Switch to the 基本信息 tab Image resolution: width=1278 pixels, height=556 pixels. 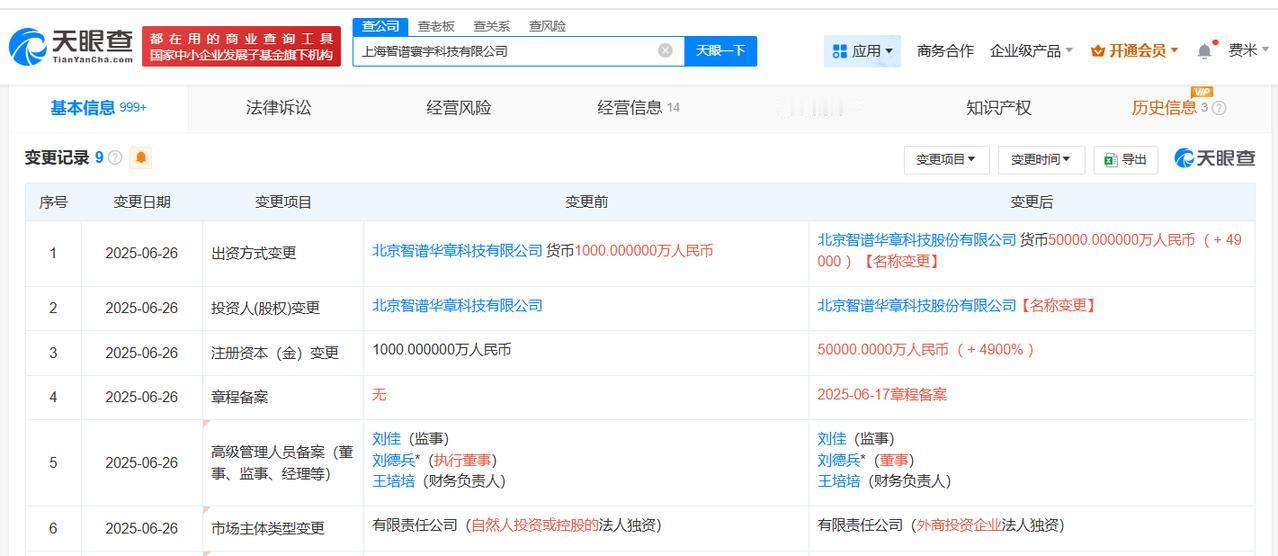pyautogui.click(x=98, y=108)
